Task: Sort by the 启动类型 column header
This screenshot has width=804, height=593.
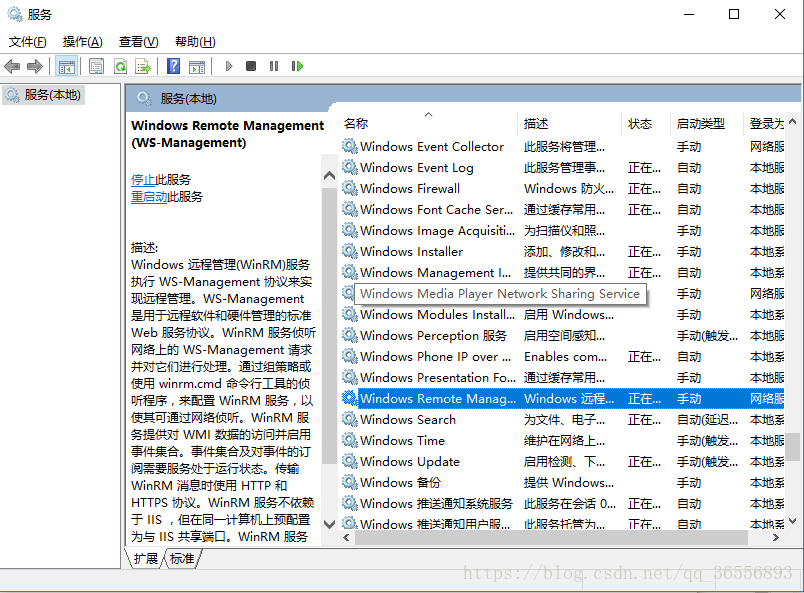Action: [706, 124]
